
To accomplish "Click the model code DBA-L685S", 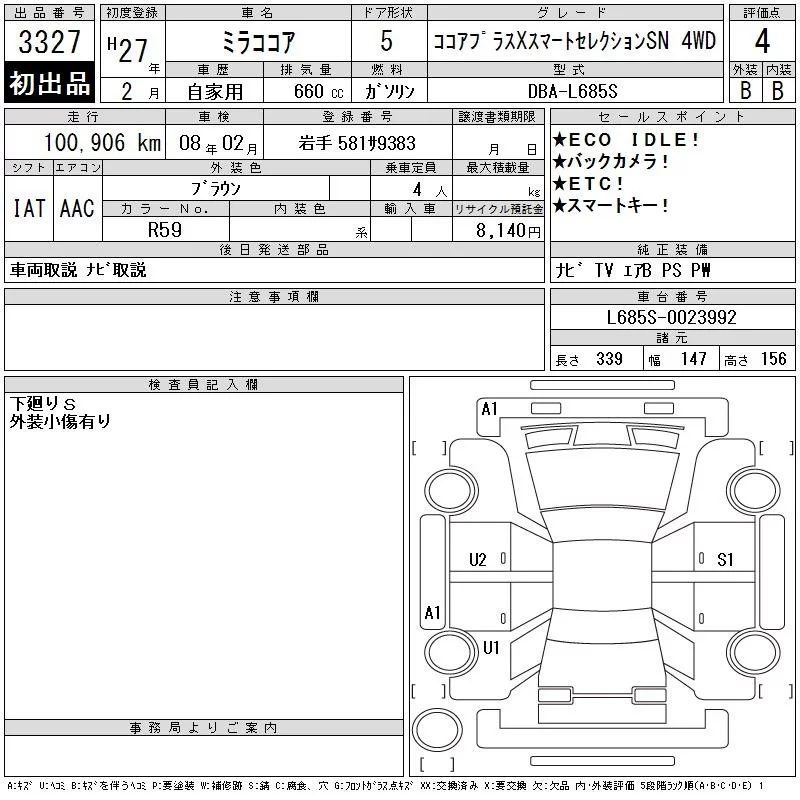I will pyautogui.click(x=572, y=91).
